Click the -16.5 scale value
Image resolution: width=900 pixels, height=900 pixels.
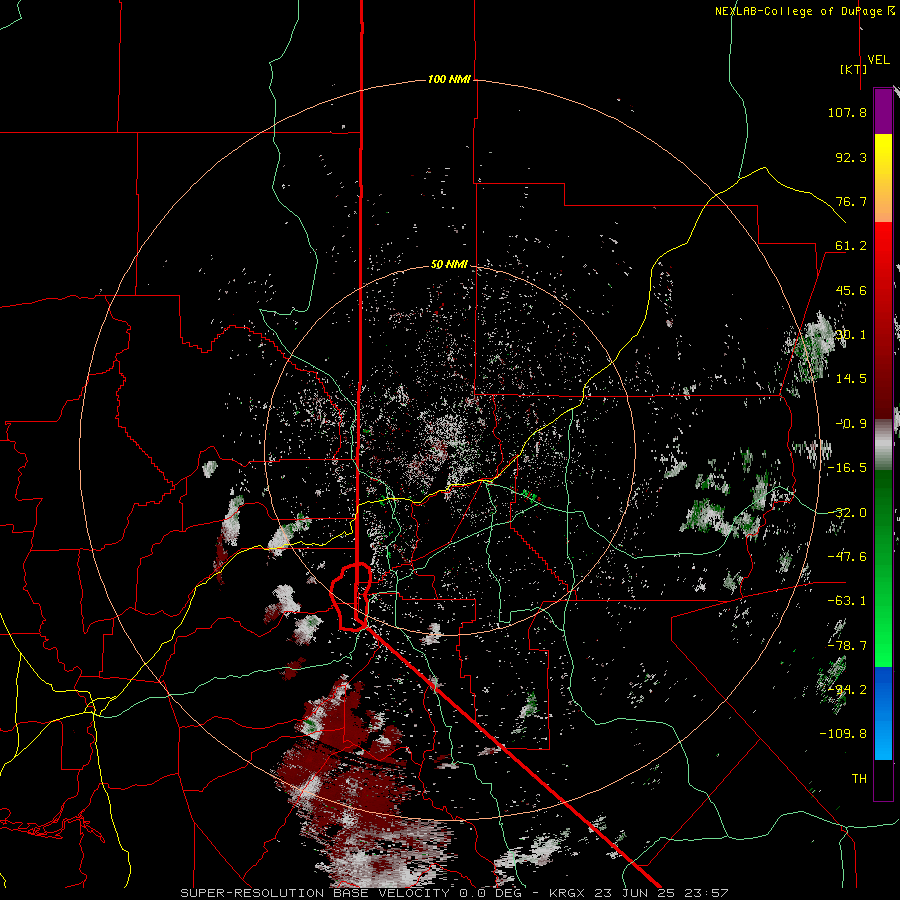[x=847, y=468]
